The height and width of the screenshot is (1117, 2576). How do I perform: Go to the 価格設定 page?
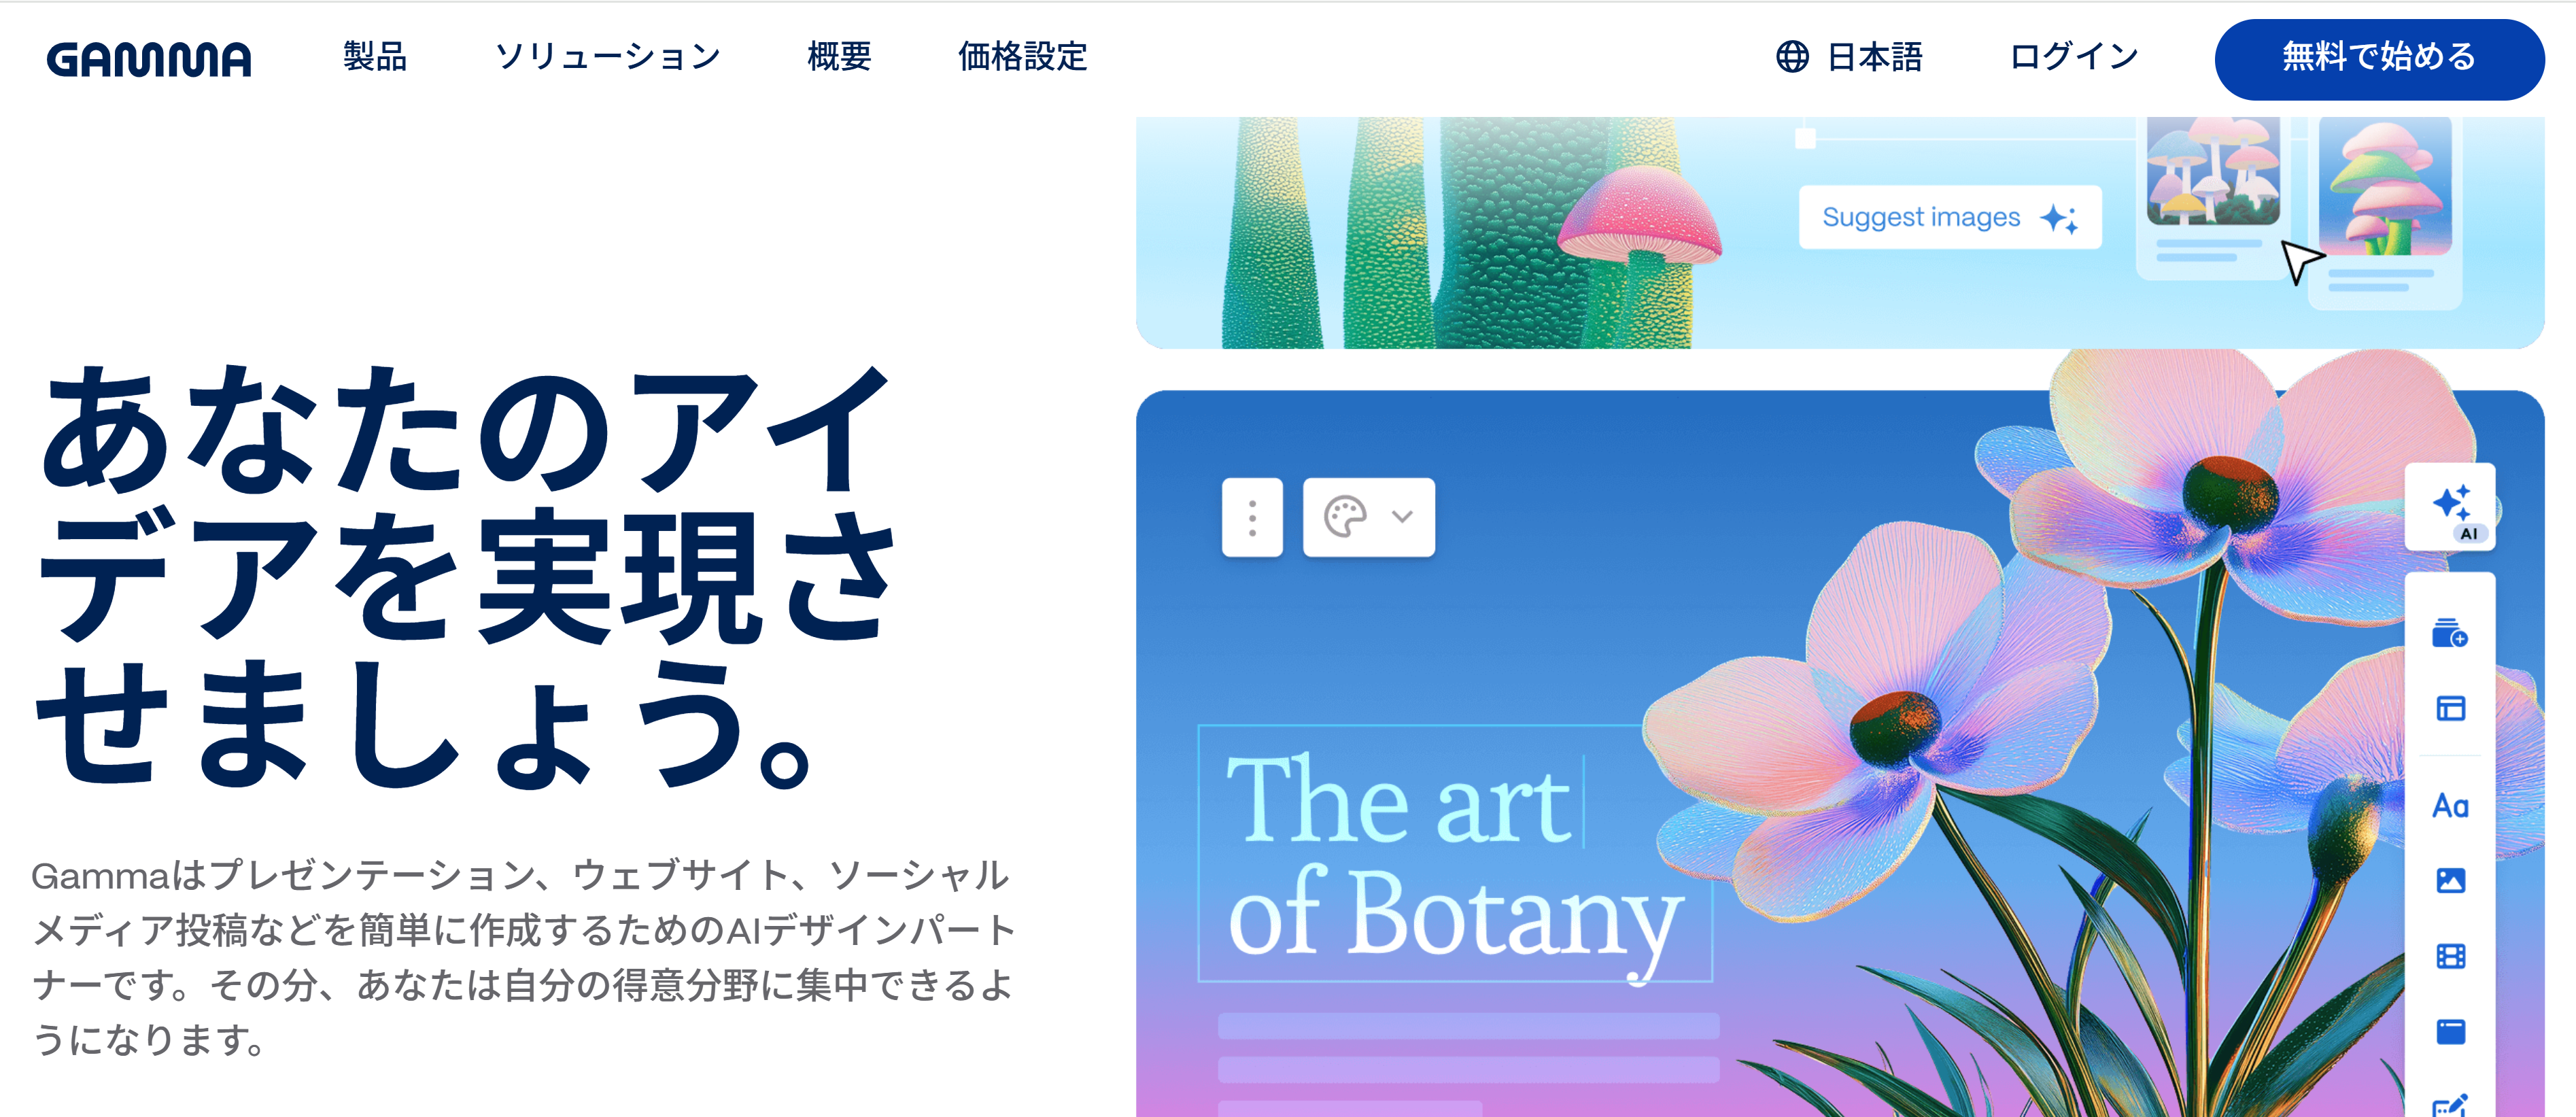point(1022,57)
